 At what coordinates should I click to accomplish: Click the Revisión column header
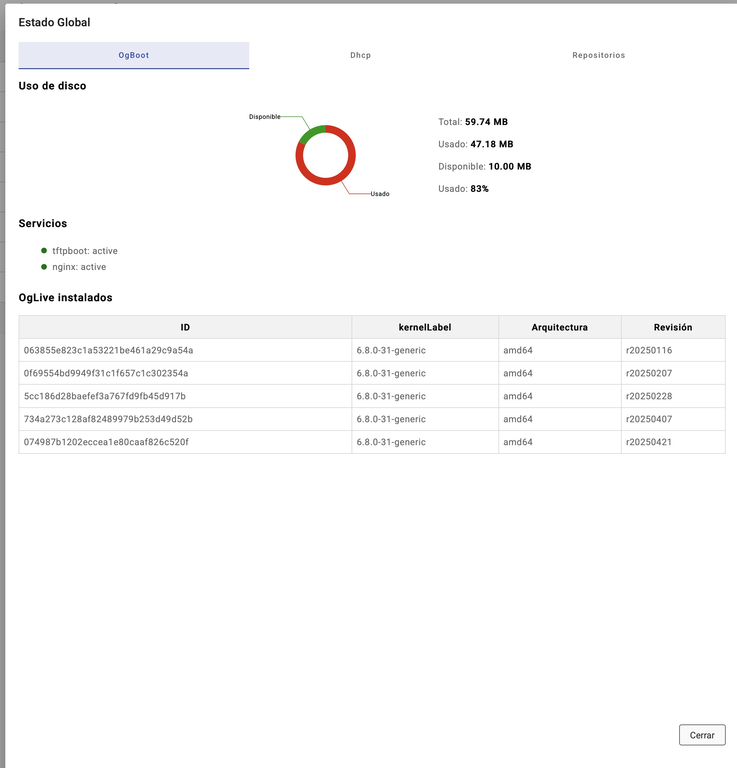point(672,327)
